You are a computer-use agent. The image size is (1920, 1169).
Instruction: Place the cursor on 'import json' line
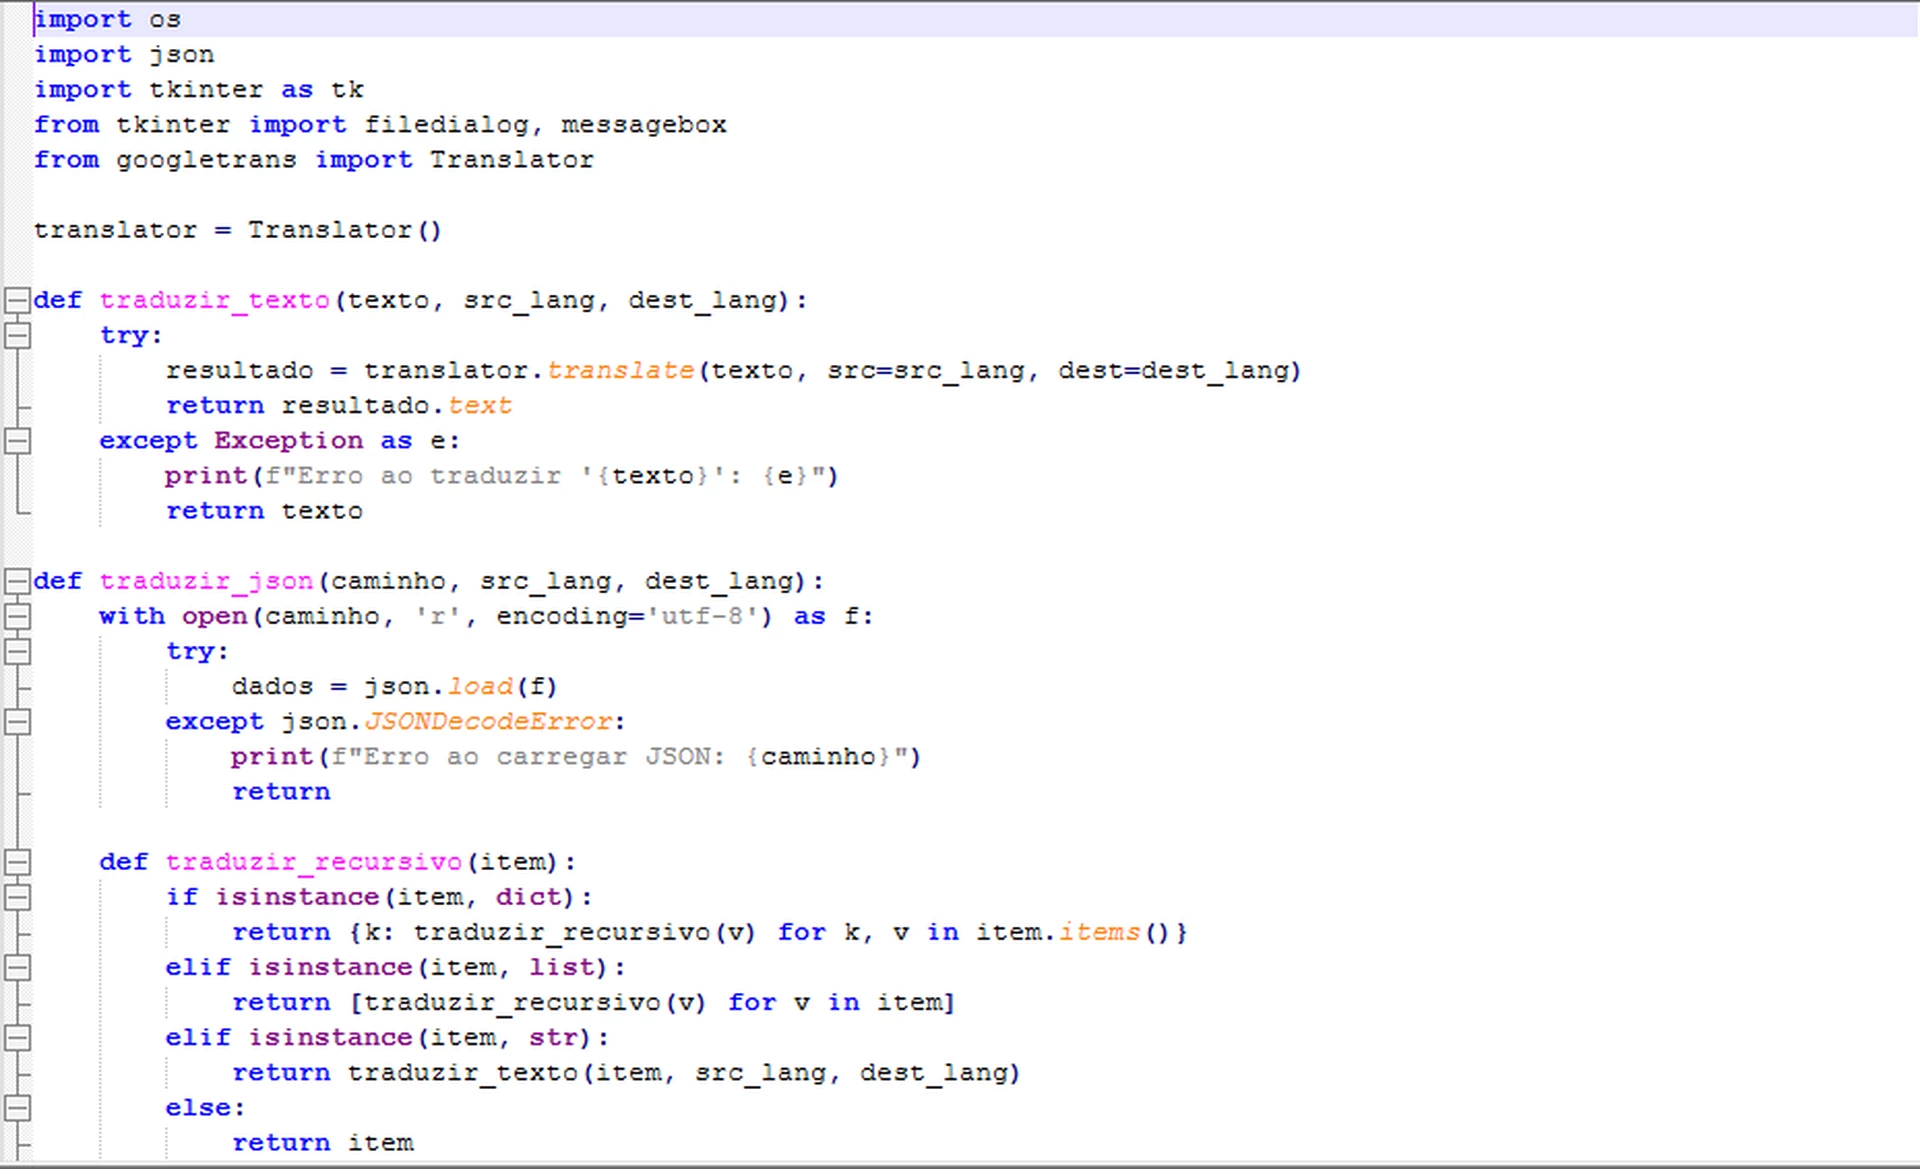[123, 55]
